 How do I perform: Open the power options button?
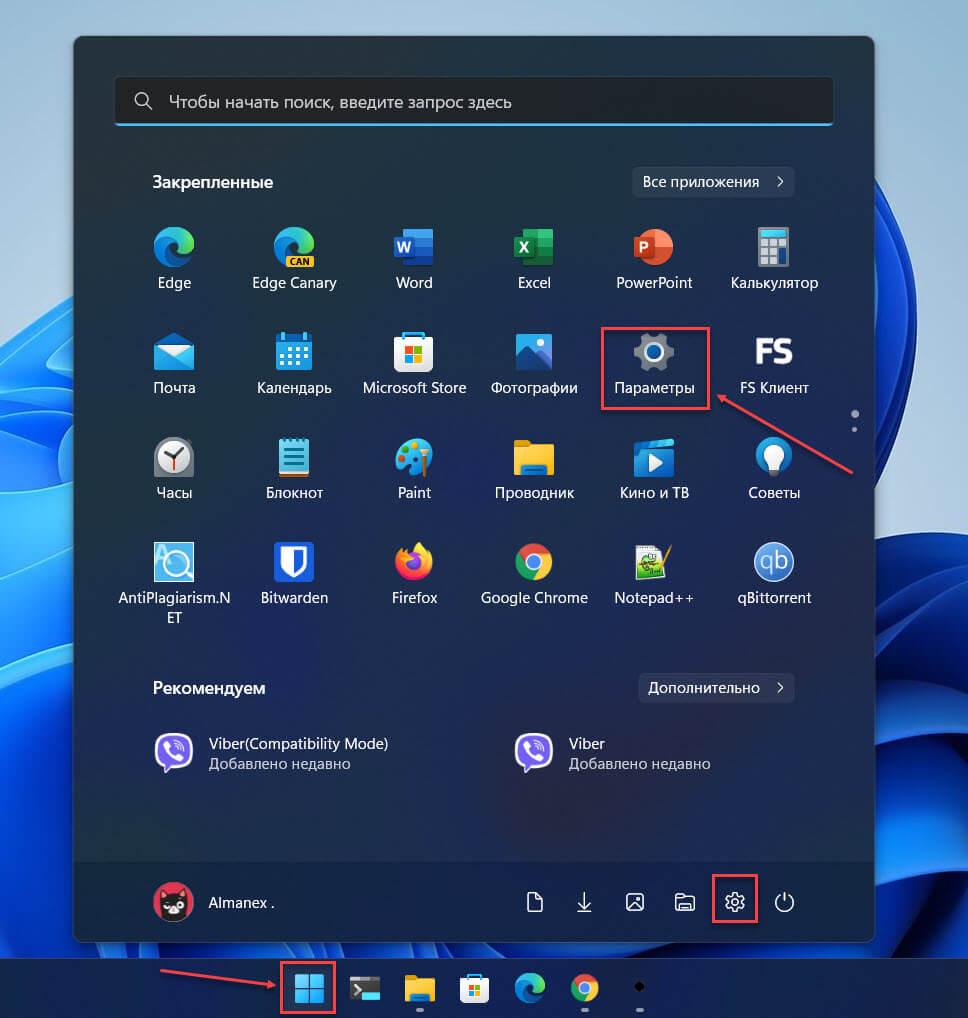pyautogui.click(x=784, y=902)
